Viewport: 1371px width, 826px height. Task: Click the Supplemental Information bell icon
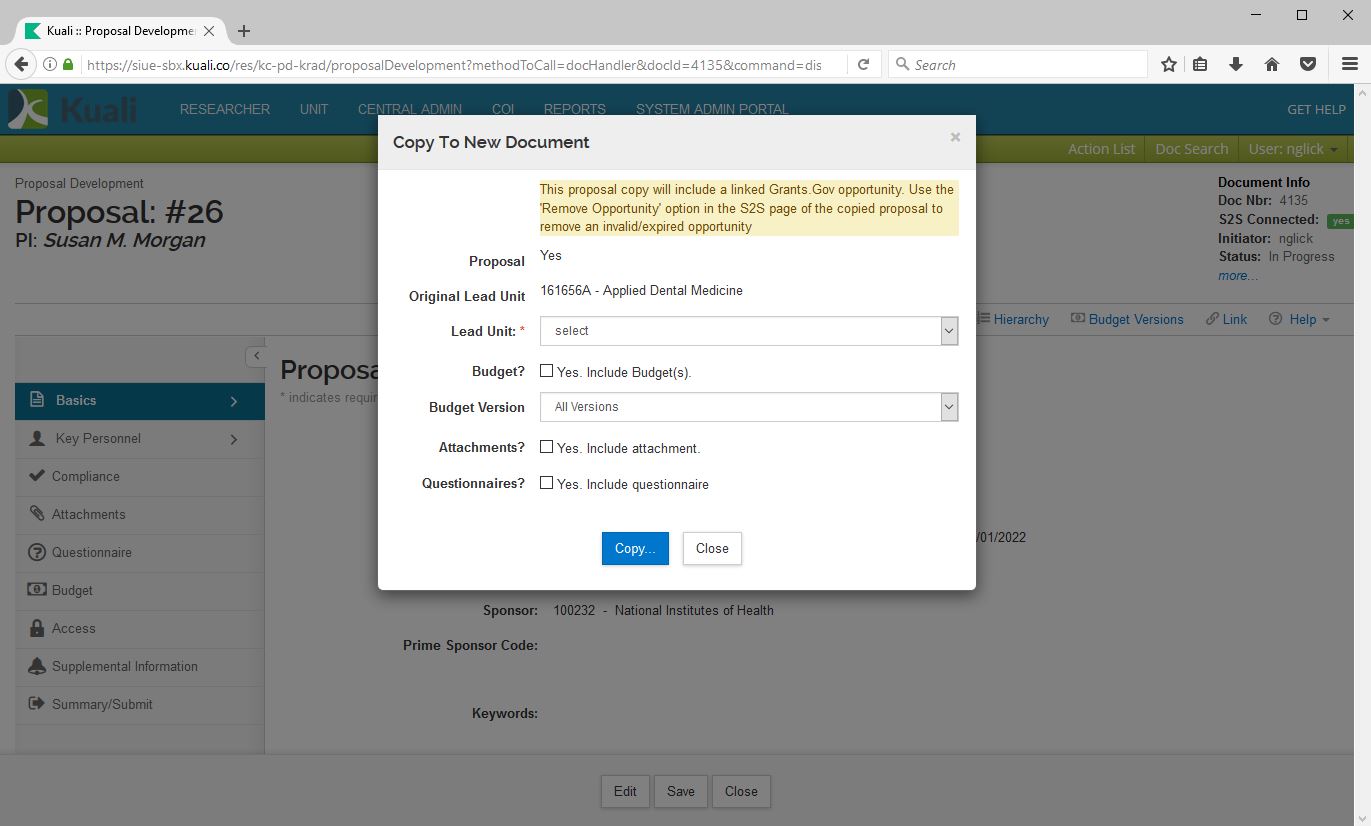(37, 666)
